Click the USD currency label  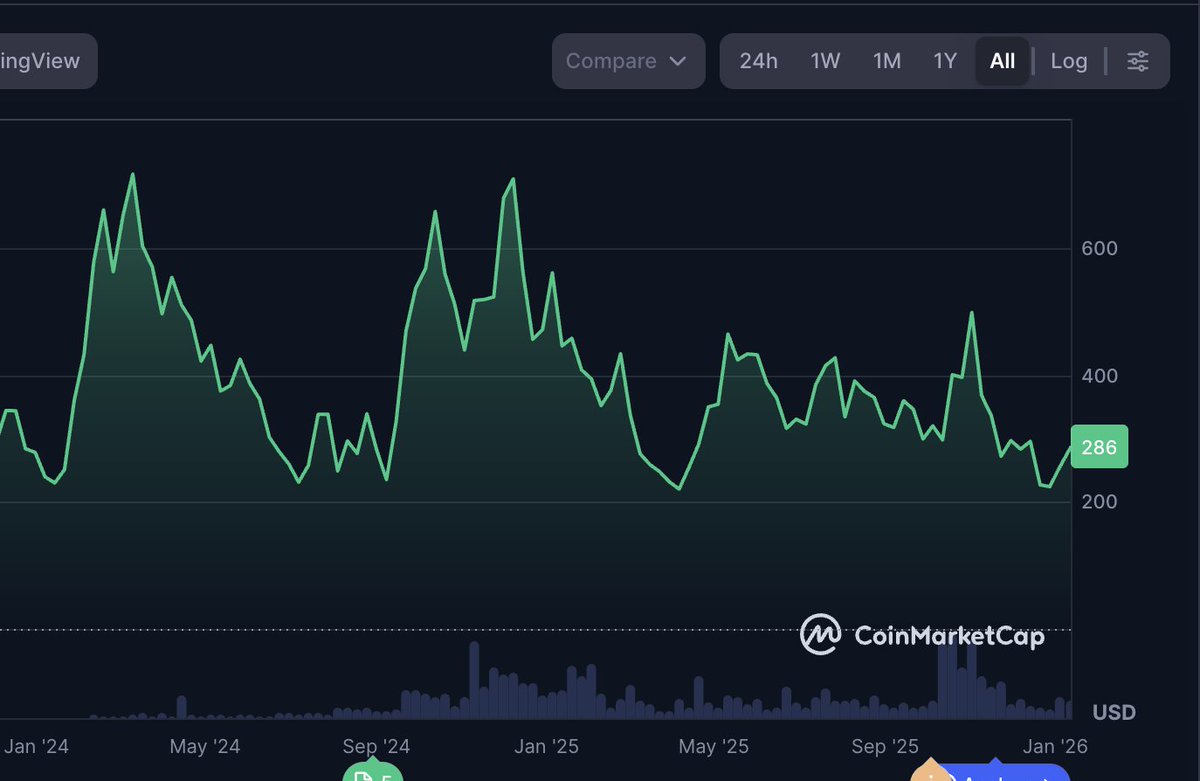(1114, 712)
